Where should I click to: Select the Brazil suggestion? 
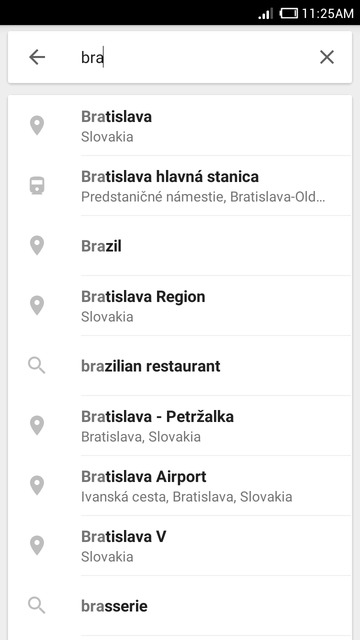coord(180,246)
